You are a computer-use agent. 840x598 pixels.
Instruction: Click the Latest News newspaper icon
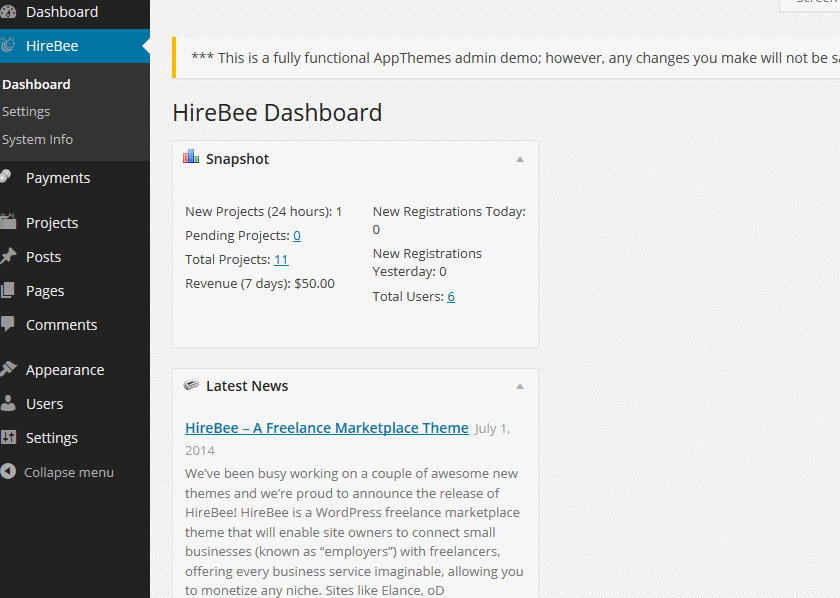(x=191, y=384)
